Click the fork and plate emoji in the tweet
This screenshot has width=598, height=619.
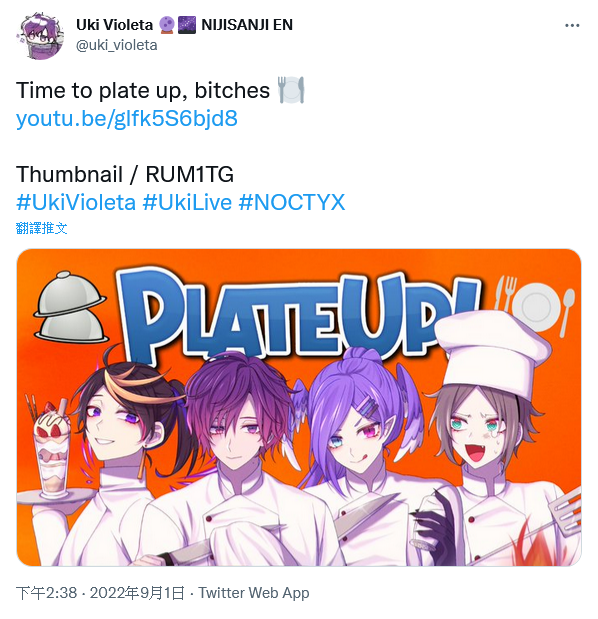tap(291, 90)
